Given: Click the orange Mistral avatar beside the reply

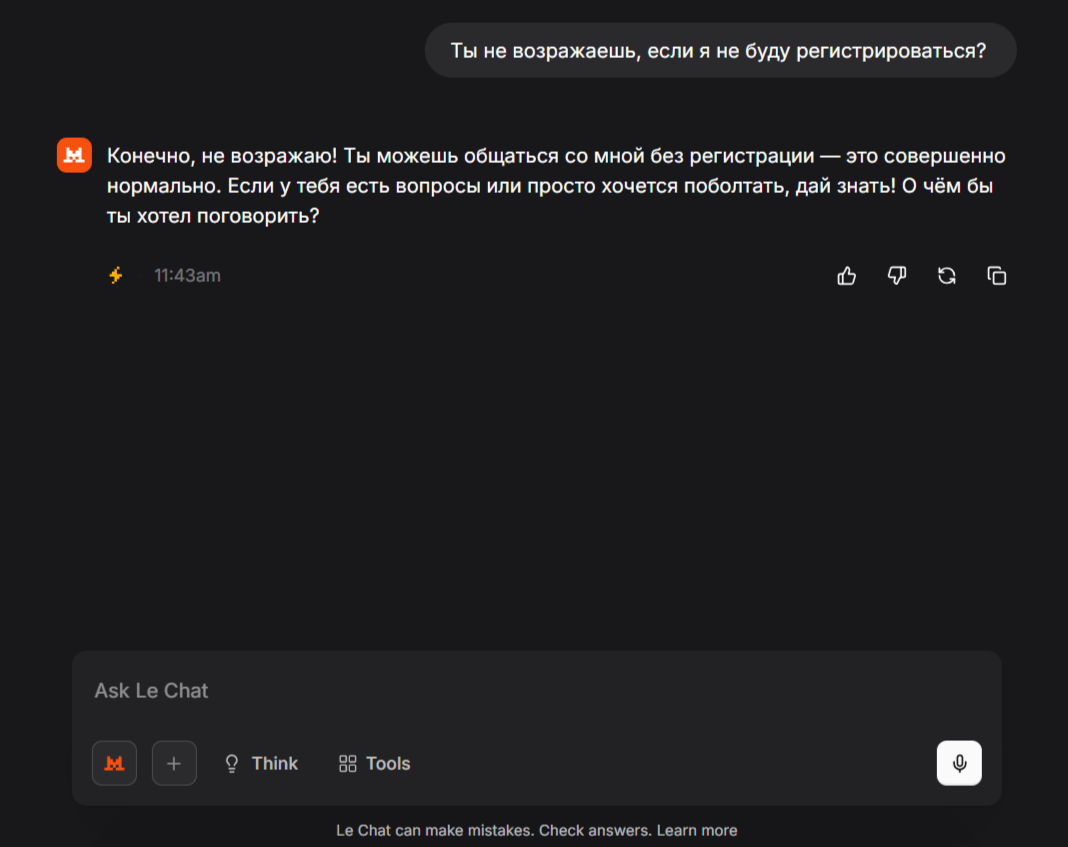Looking at the screenshot, I should [74, 155].
